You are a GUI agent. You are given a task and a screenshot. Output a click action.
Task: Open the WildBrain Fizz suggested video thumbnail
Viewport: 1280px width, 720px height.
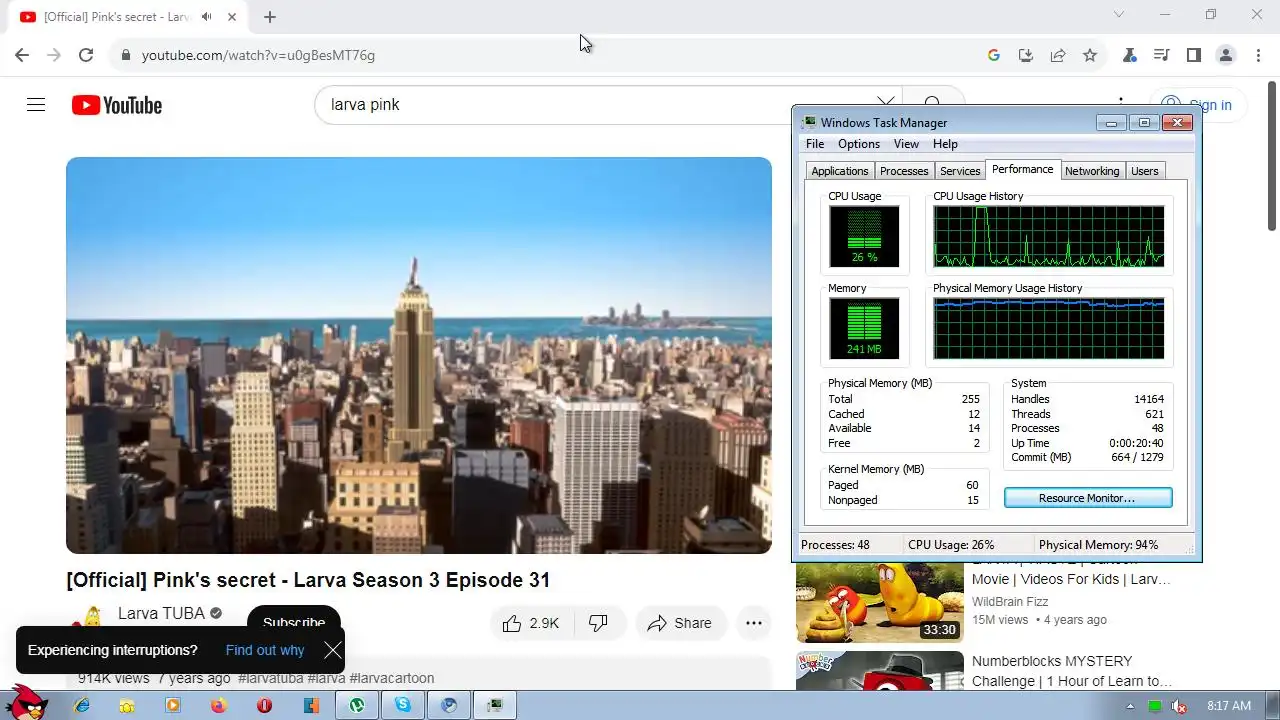(x=880, y=602)
